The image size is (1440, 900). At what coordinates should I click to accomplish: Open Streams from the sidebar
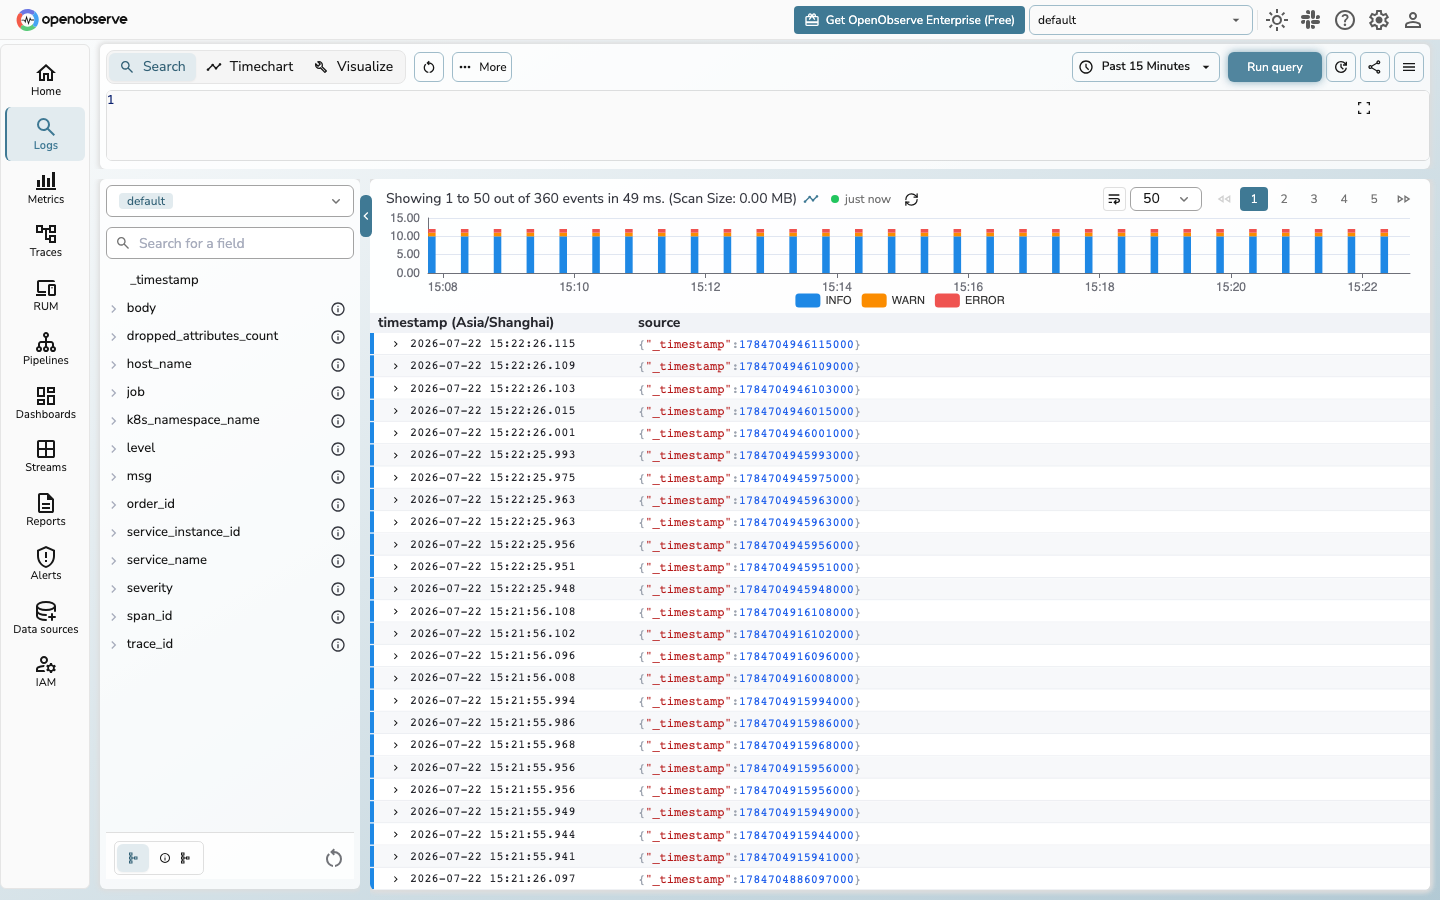46,456
